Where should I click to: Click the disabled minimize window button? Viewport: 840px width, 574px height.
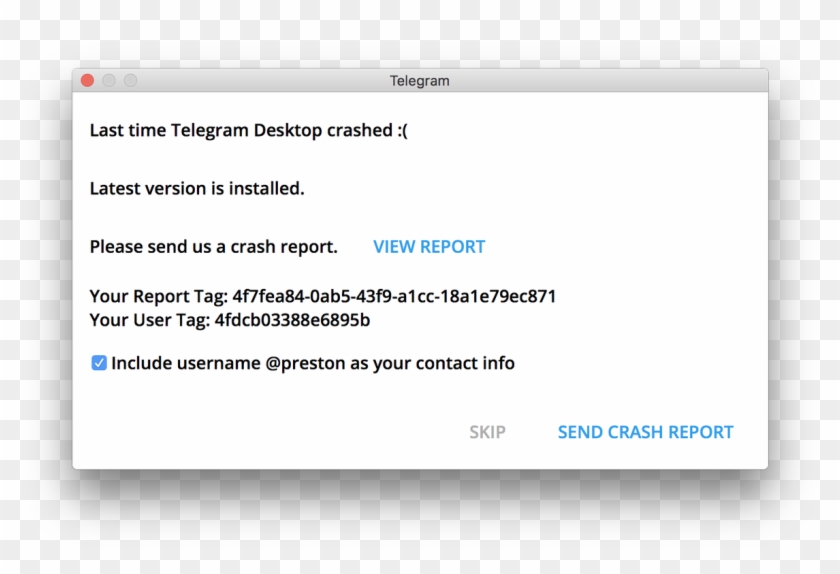tap(109, 80)
